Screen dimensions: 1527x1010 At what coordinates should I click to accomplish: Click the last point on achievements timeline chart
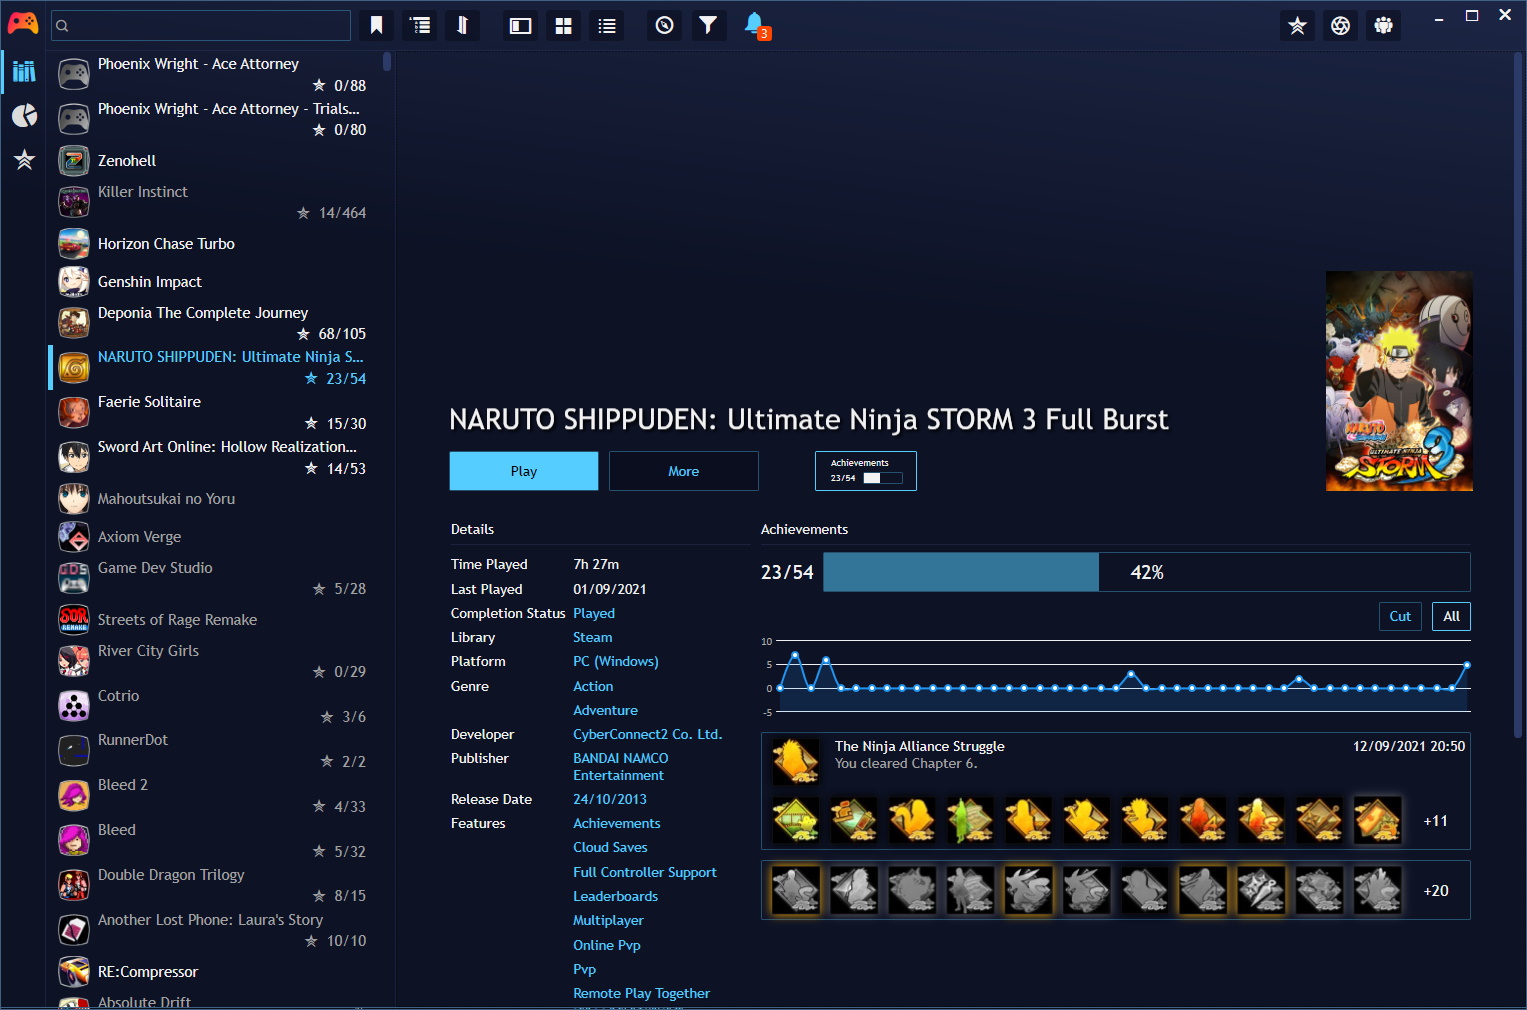click(1467, 665)
